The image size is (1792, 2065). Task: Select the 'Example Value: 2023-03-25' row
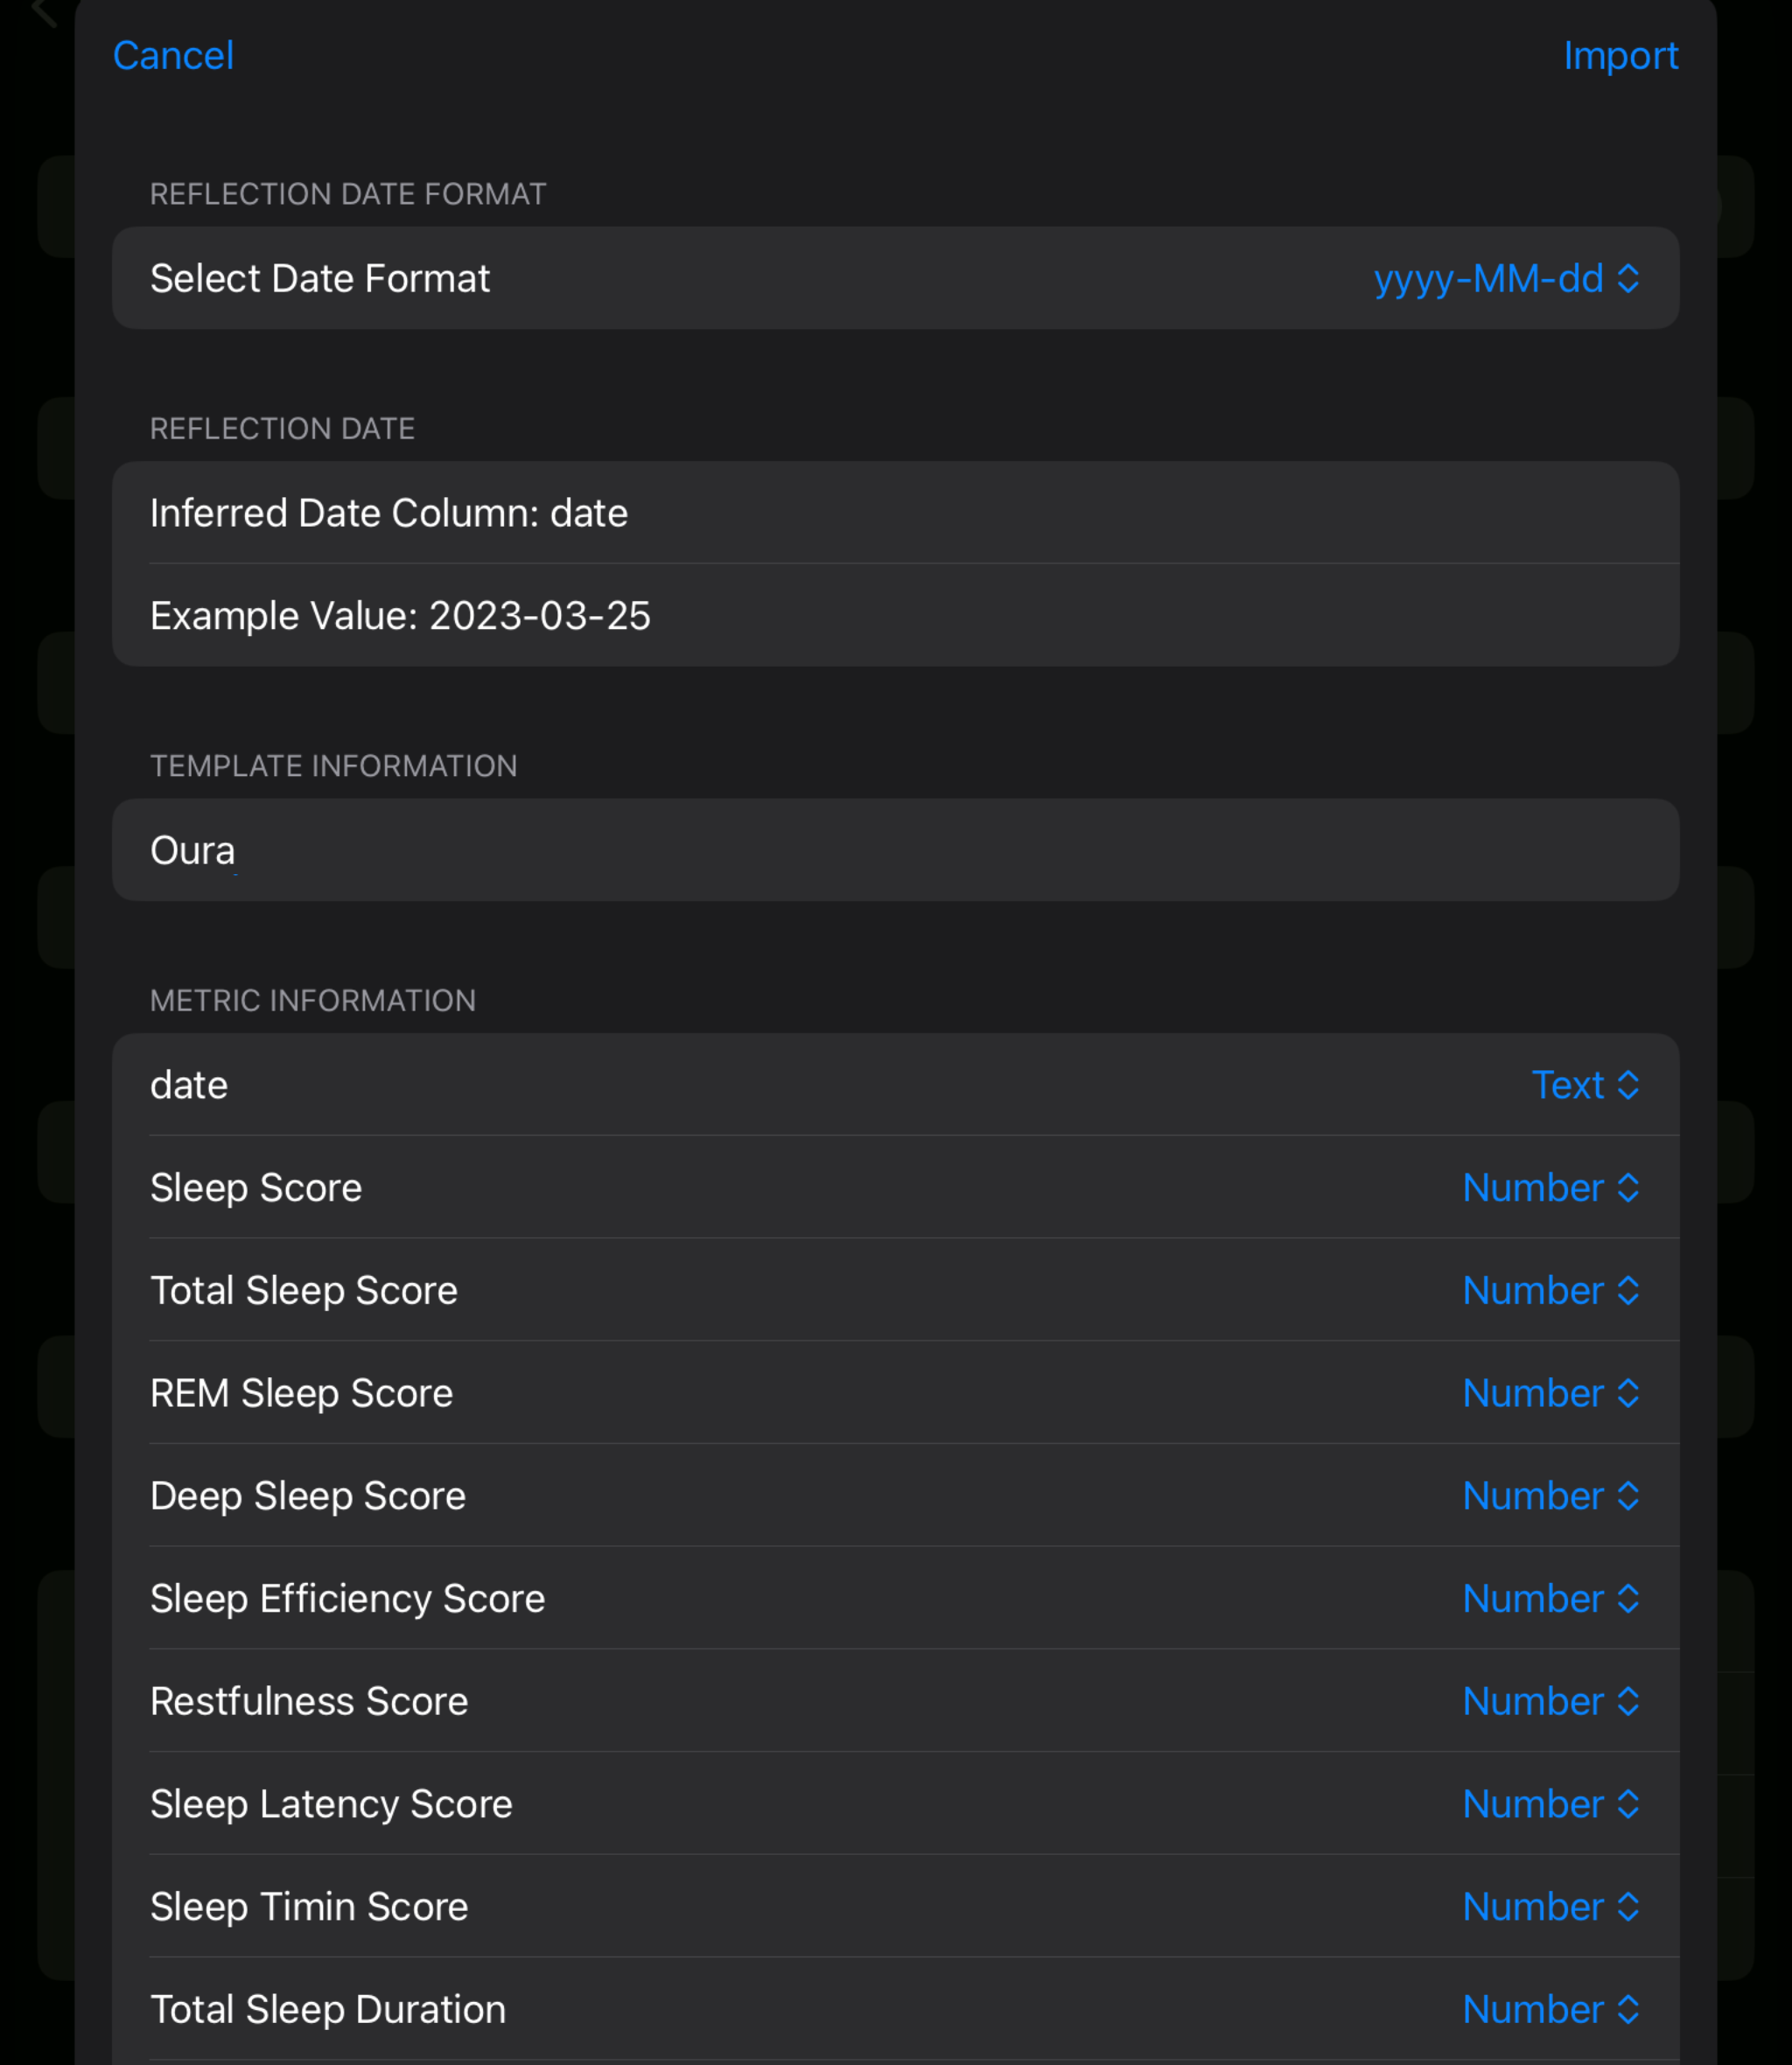895,616
